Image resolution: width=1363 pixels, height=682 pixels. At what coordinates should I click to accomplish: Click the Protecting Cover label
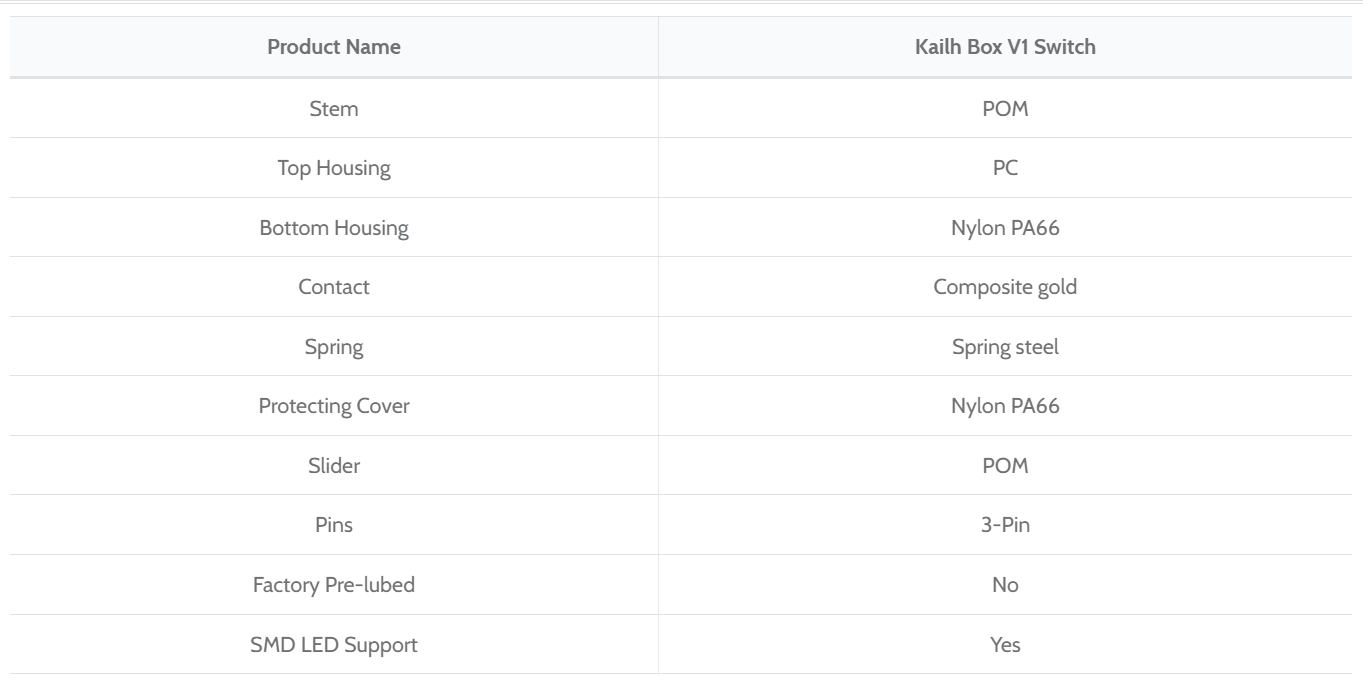[x=334, y=406]
